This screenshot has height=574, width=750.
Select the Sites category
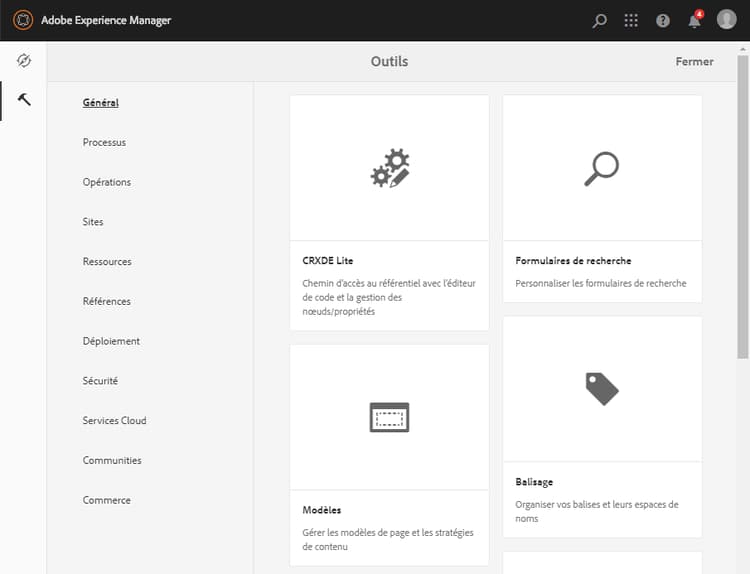pos(93,222)
